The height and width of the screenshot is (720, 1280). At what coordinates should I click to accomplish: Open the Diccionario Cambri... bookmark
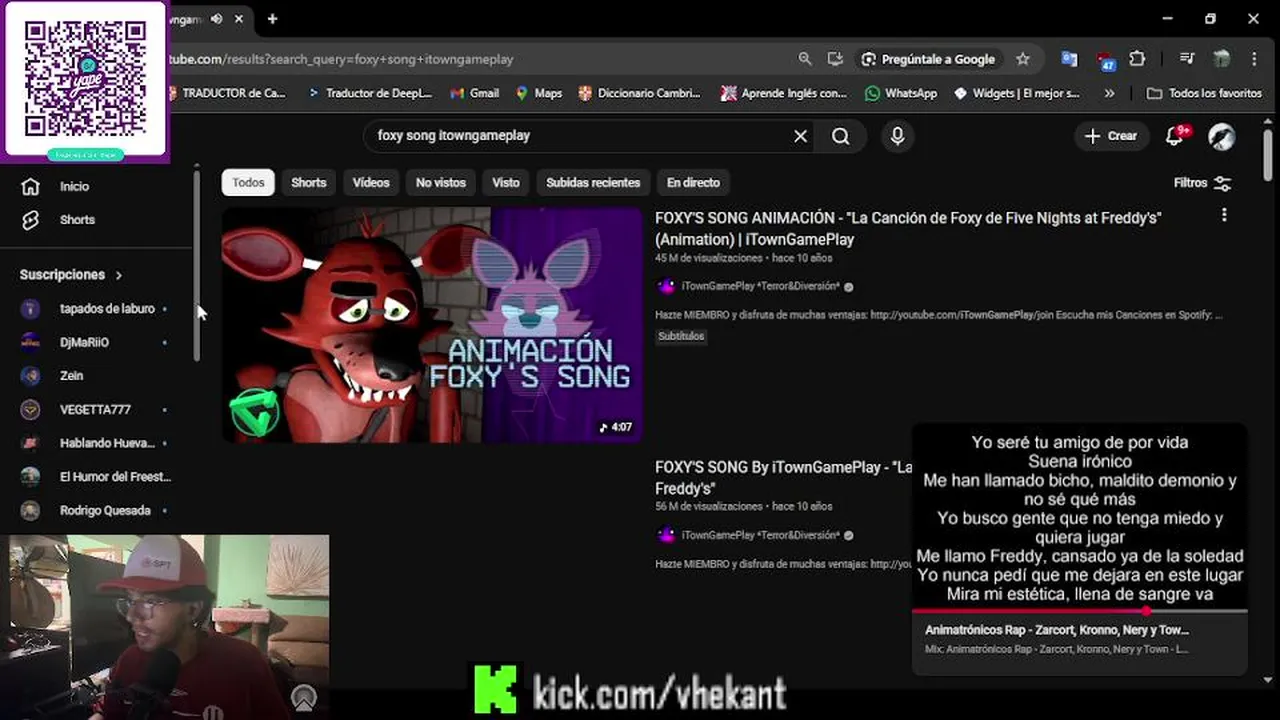[640, 93]
